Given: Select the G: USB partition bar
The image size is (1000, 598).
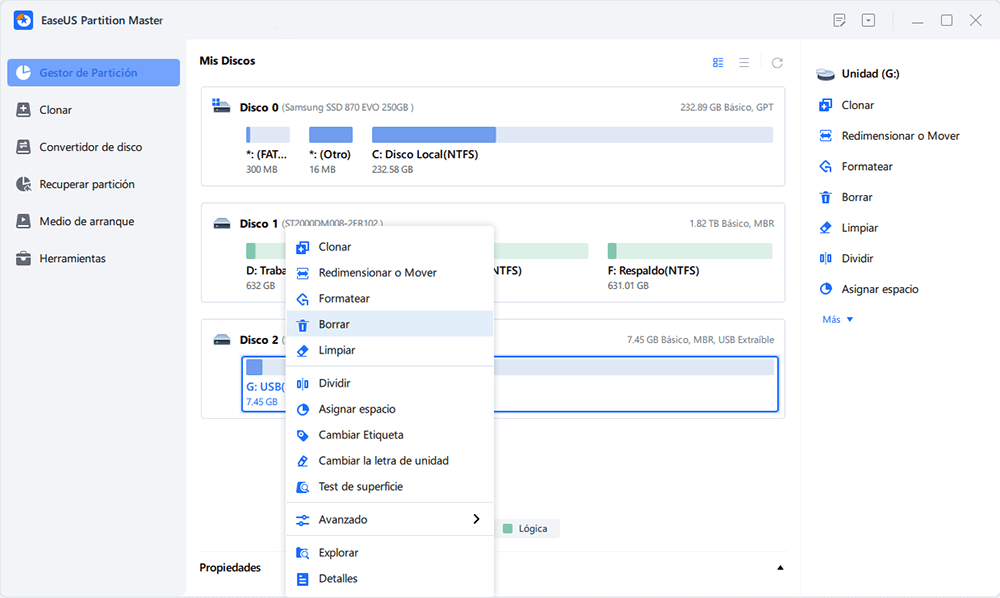Looking at the screenshot, I should pos(510,367).
